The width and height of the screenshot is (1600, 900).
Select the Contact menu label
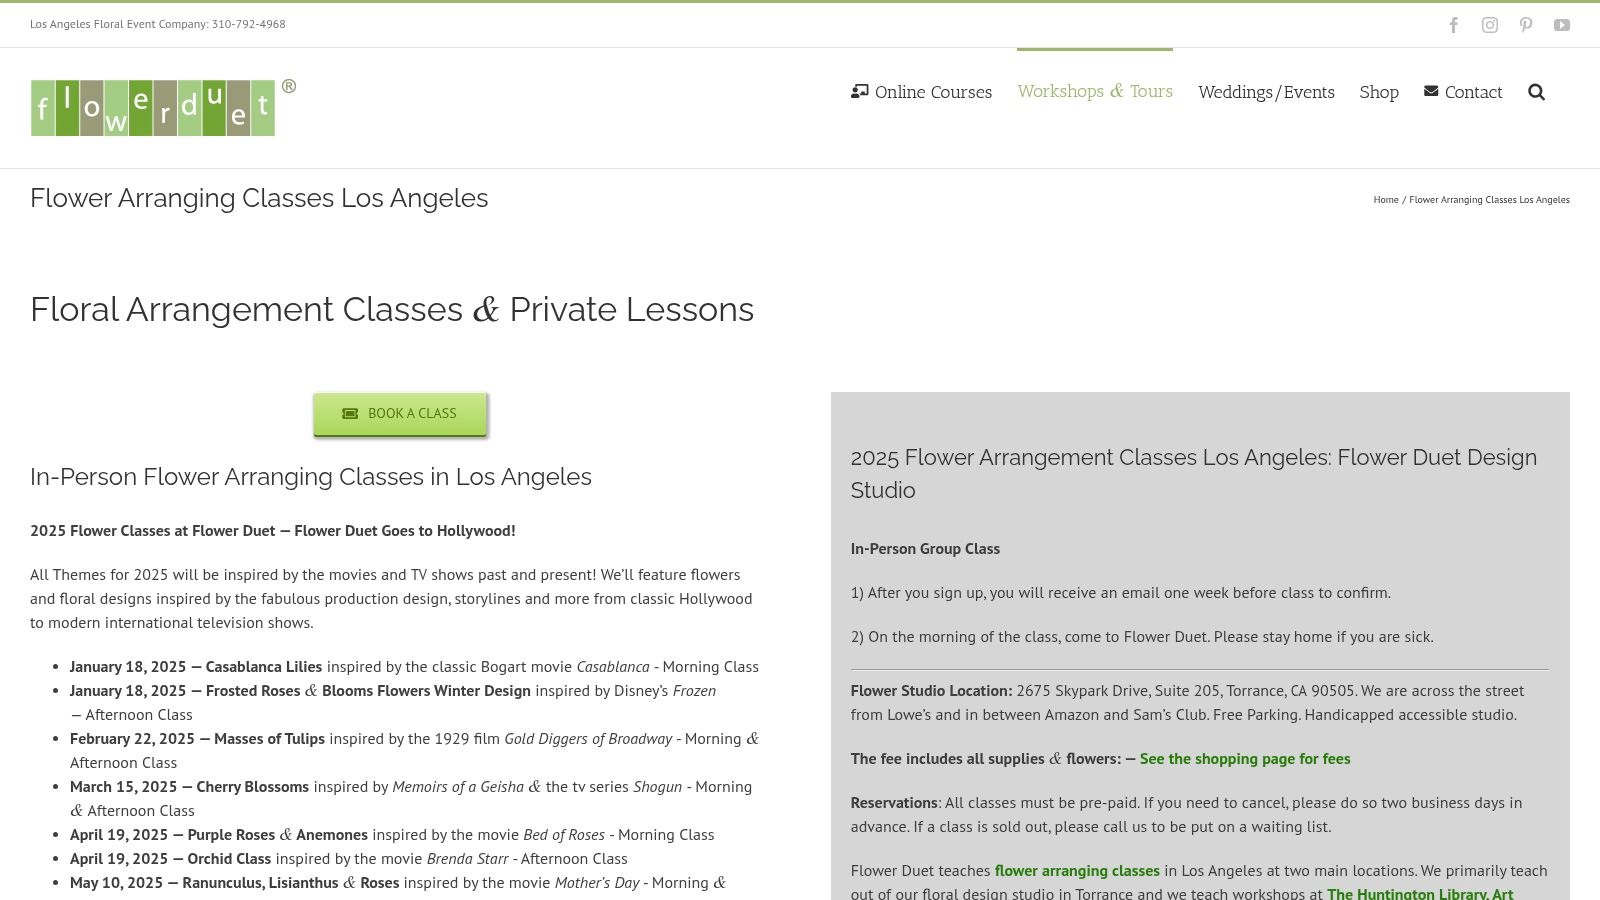pyautogui.click(x=1473, y=92)
